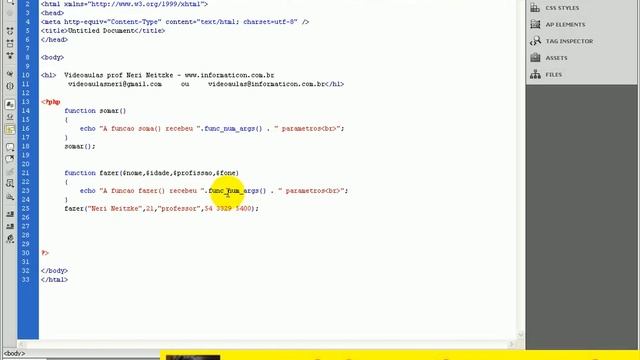The height and width of the screenshot is (360, 640).
Task: Click the Collapse Selection icon
Action: [x=10, y=43]
